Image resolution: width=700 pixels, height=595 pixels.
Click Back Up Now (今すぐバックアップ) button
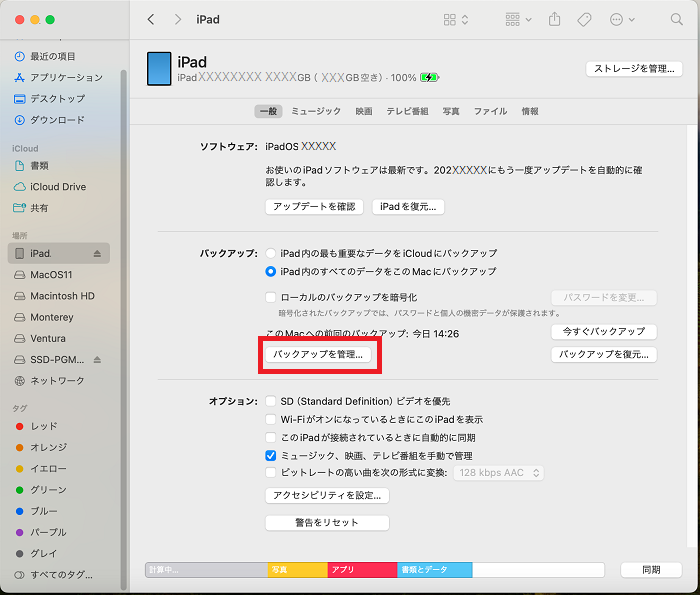coord(604,332)
